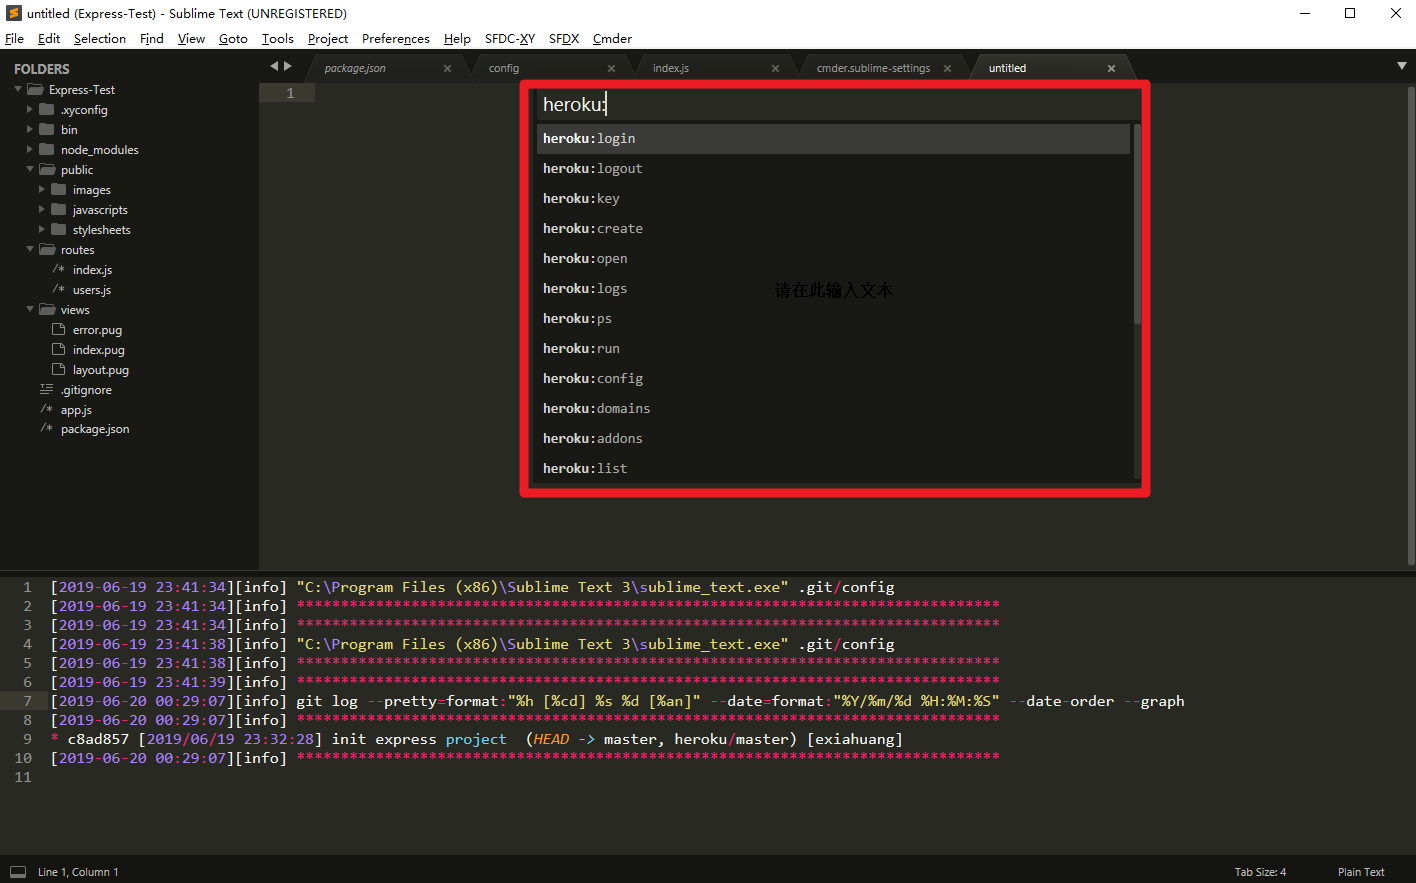Screen dimensions: 1416x883
Task: Select heroku:ps command
Action: pyautogui.click(x=833, y=318)
